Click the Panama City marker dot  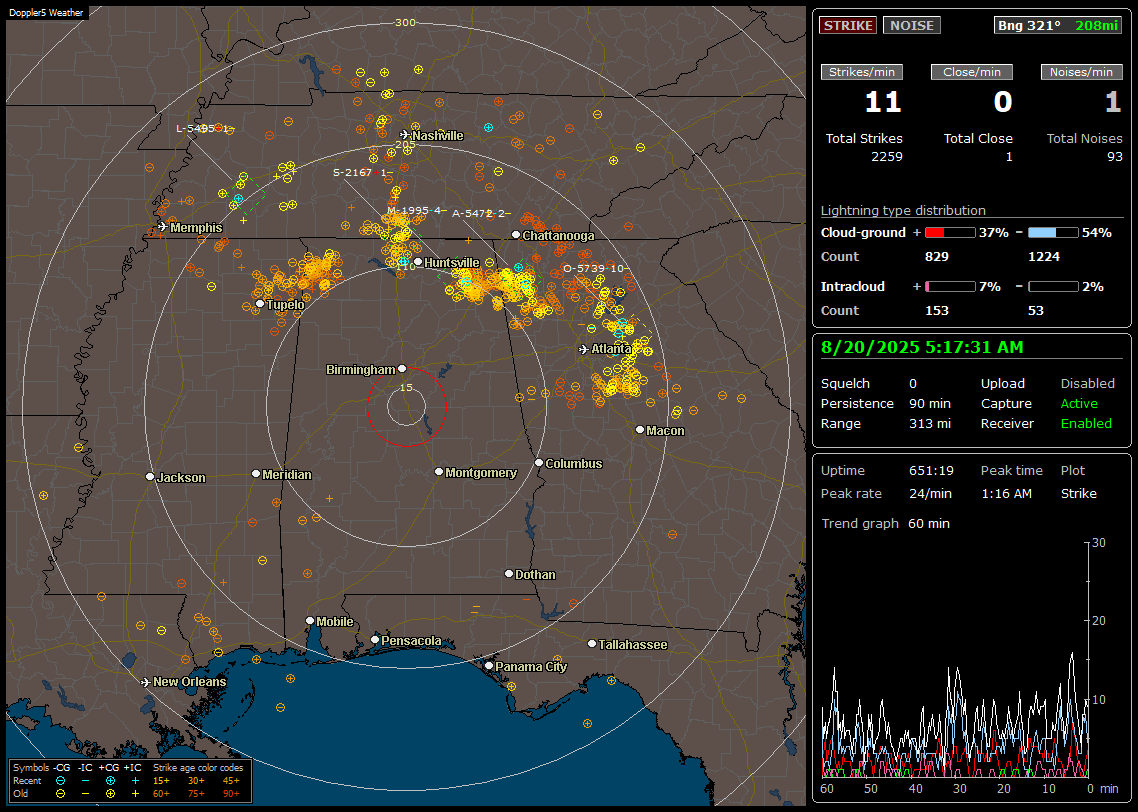pyautogui.click(x=489, y=665)
